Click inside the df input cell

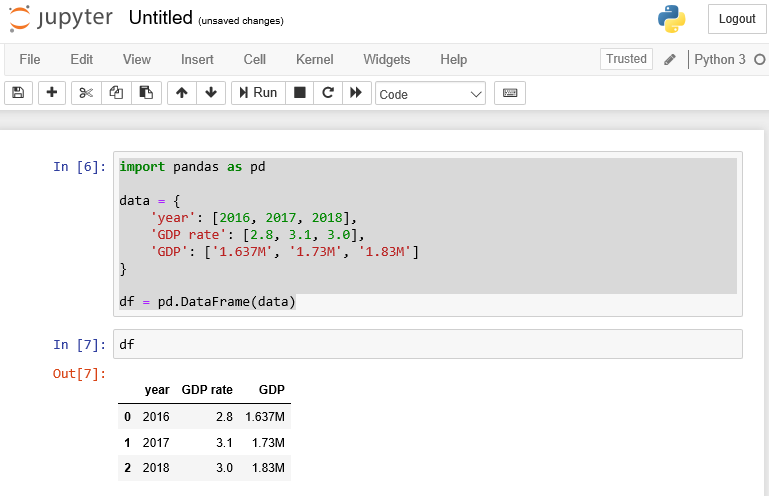428,344
